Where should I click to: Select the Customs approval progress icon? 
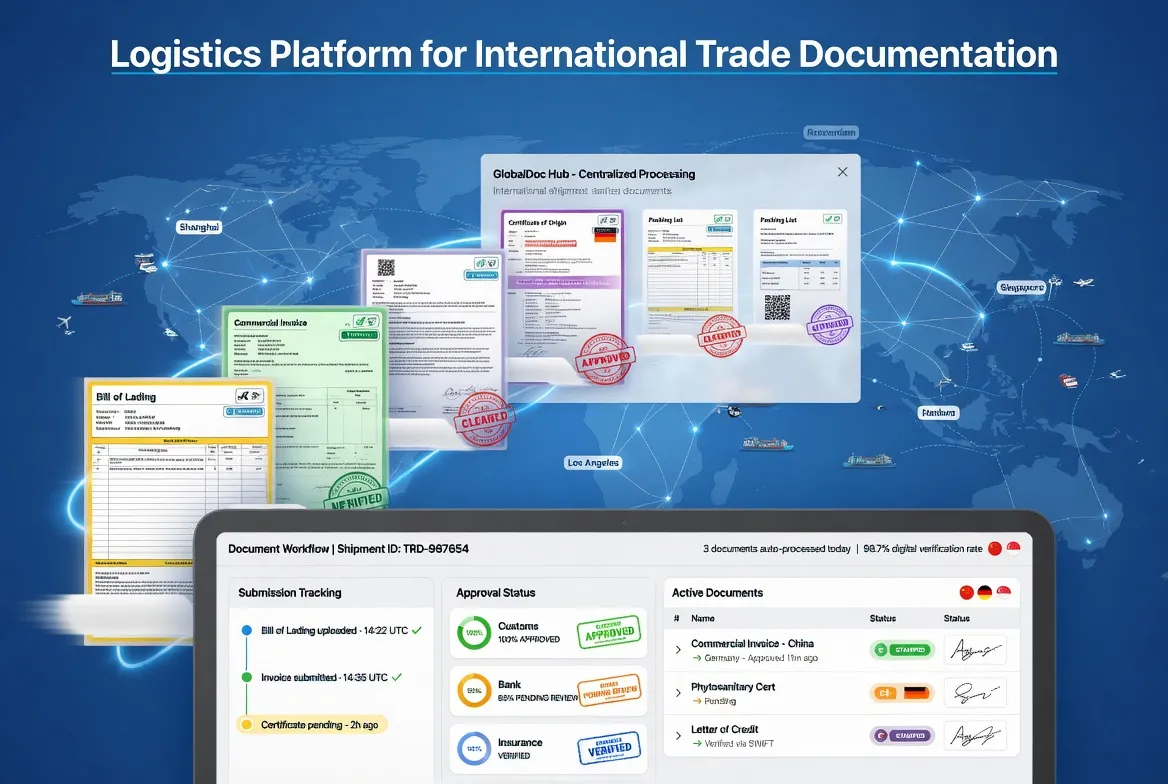pos(473,631)
